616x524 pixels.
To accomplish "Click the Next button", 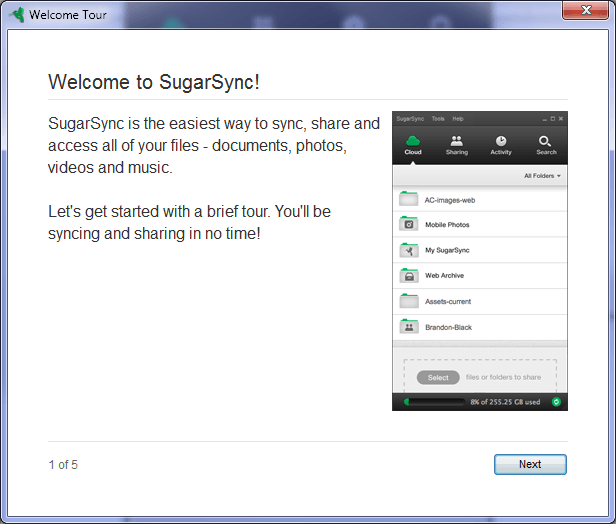I will 530,464.
